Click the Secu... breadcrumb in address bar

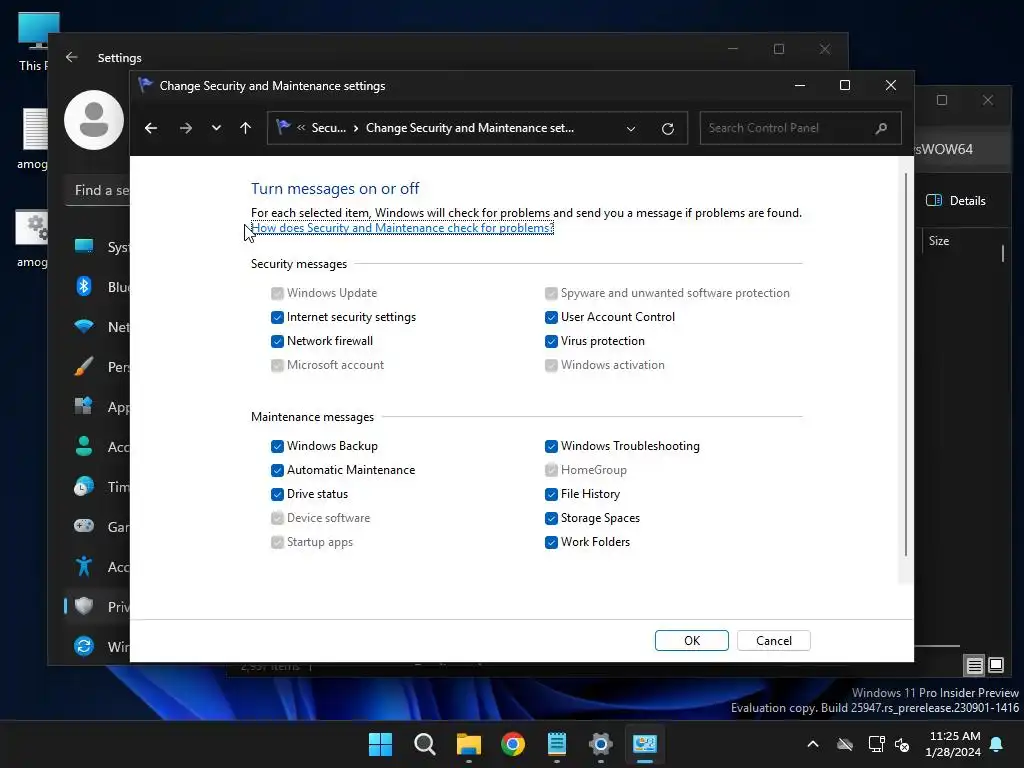[x=328, y=128]
